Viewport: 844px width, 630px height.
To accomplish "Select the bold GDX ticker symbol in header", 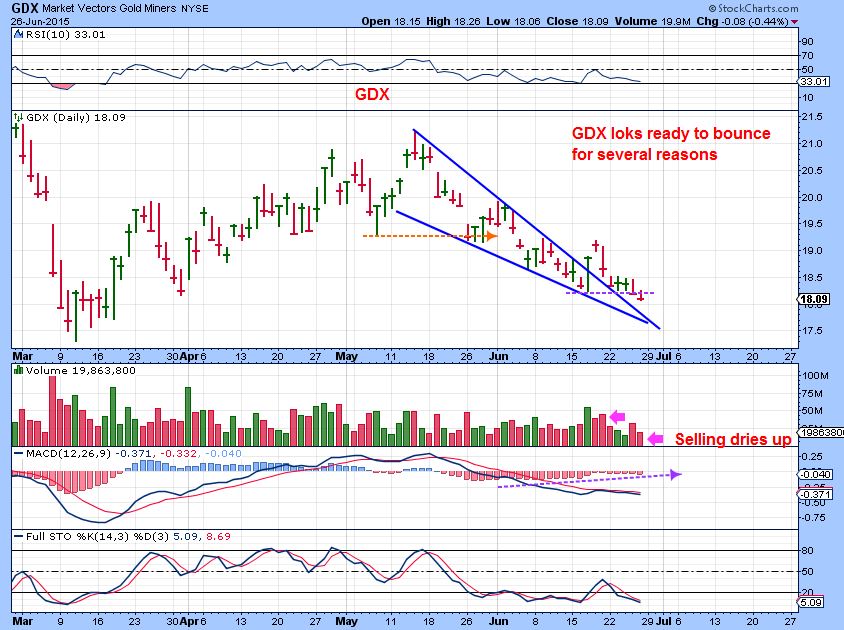I will pos(24,8).
